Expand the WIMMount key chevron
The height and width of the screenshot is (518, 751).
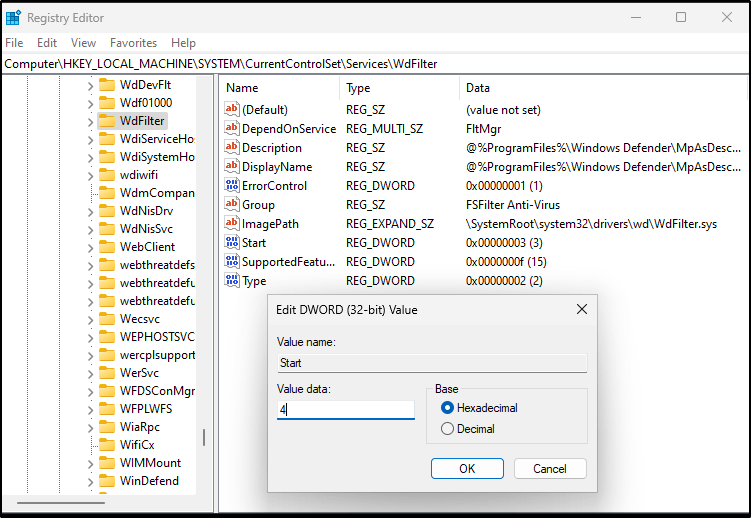click(x=90, y=463)
